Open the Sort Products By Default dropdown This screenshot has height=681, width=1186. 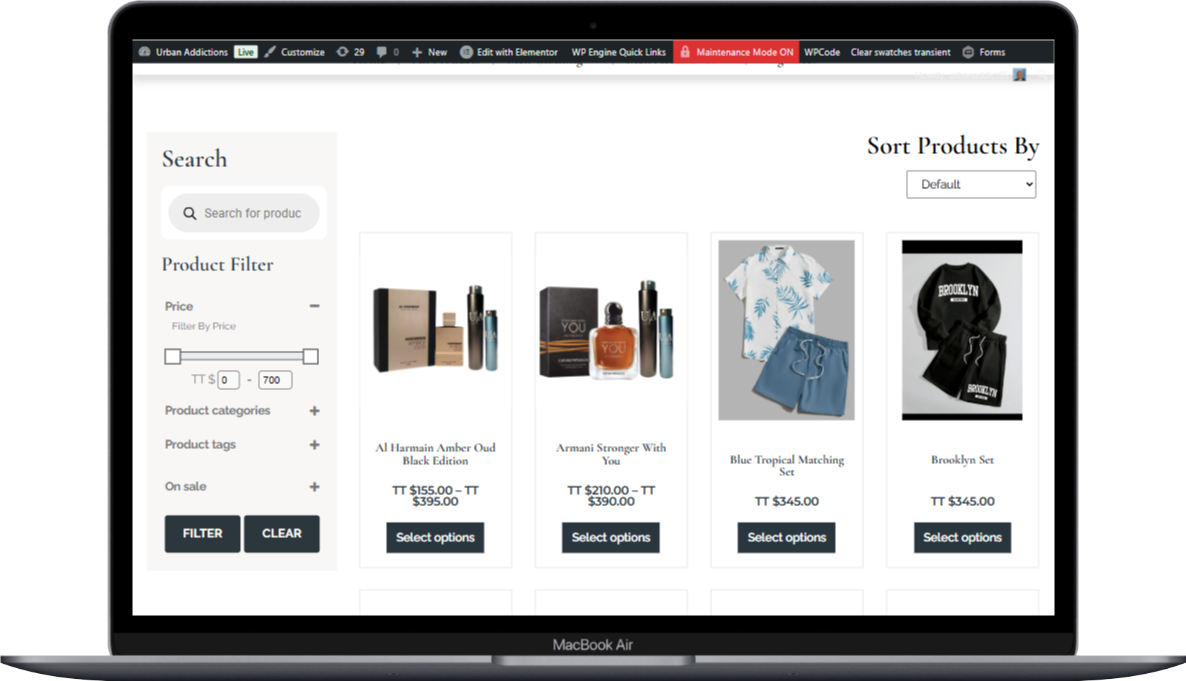(x=971, y=185)
